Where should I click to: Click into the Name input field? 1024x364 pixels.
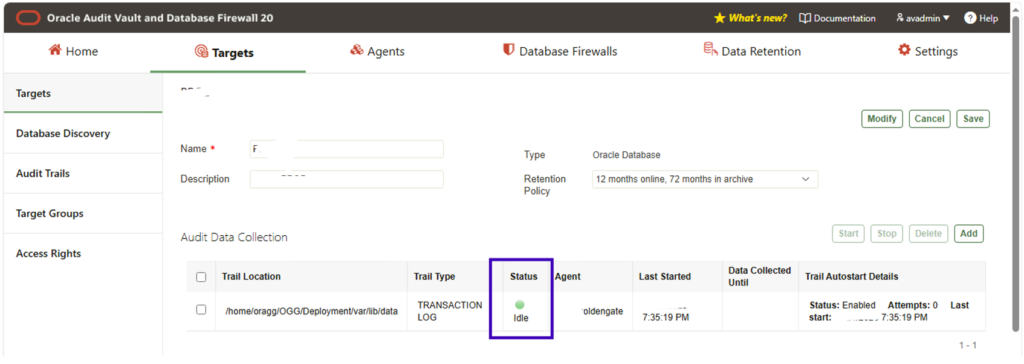coord(347,149)
